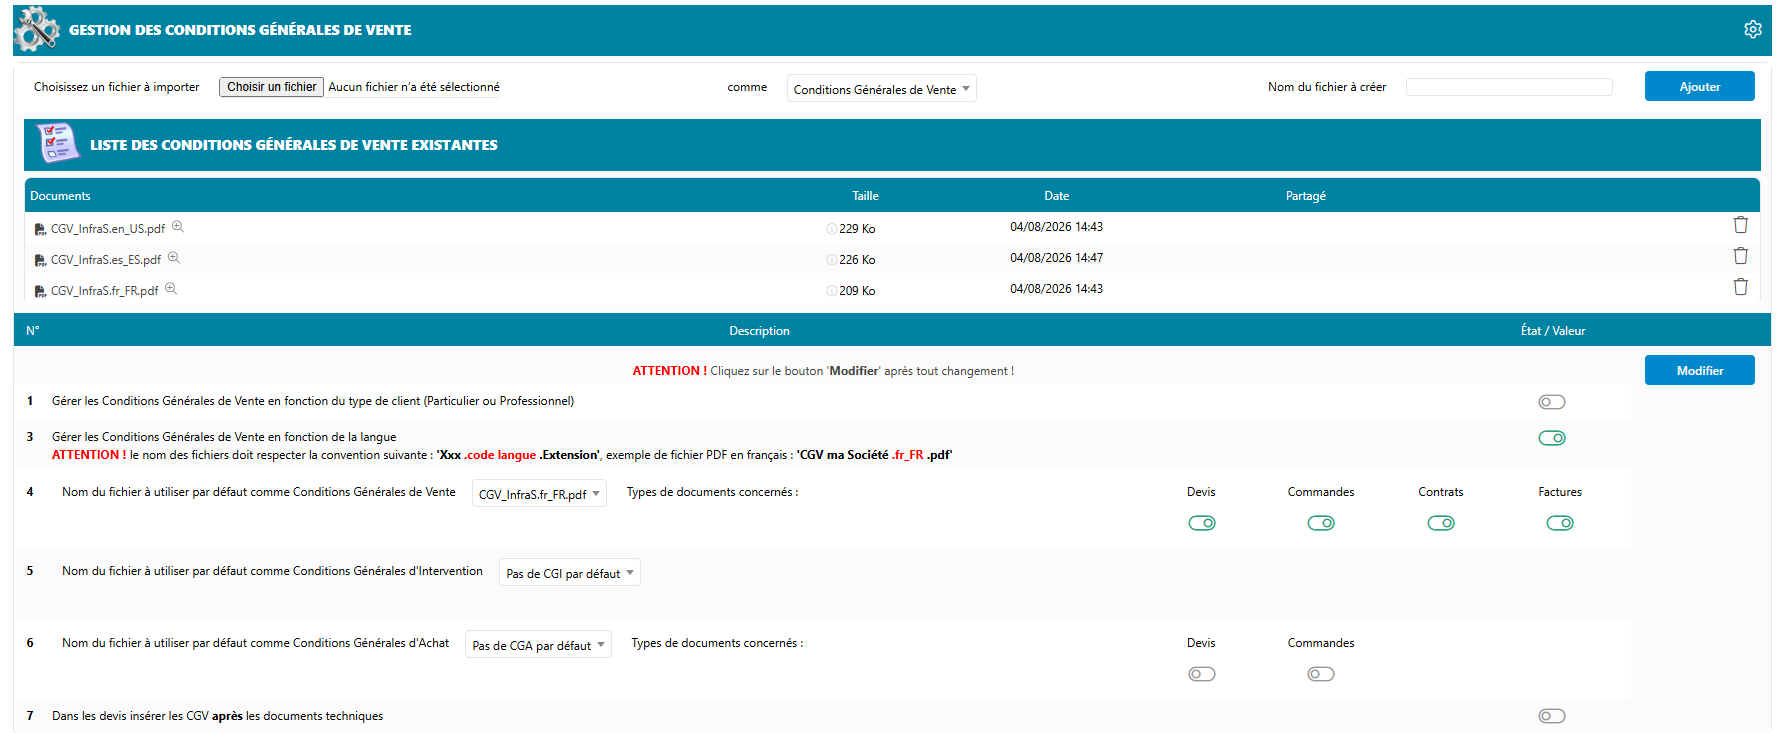Click the info icon beside 226 Ko
Viewport: 1784px width, 733px height.
(832, 260)
